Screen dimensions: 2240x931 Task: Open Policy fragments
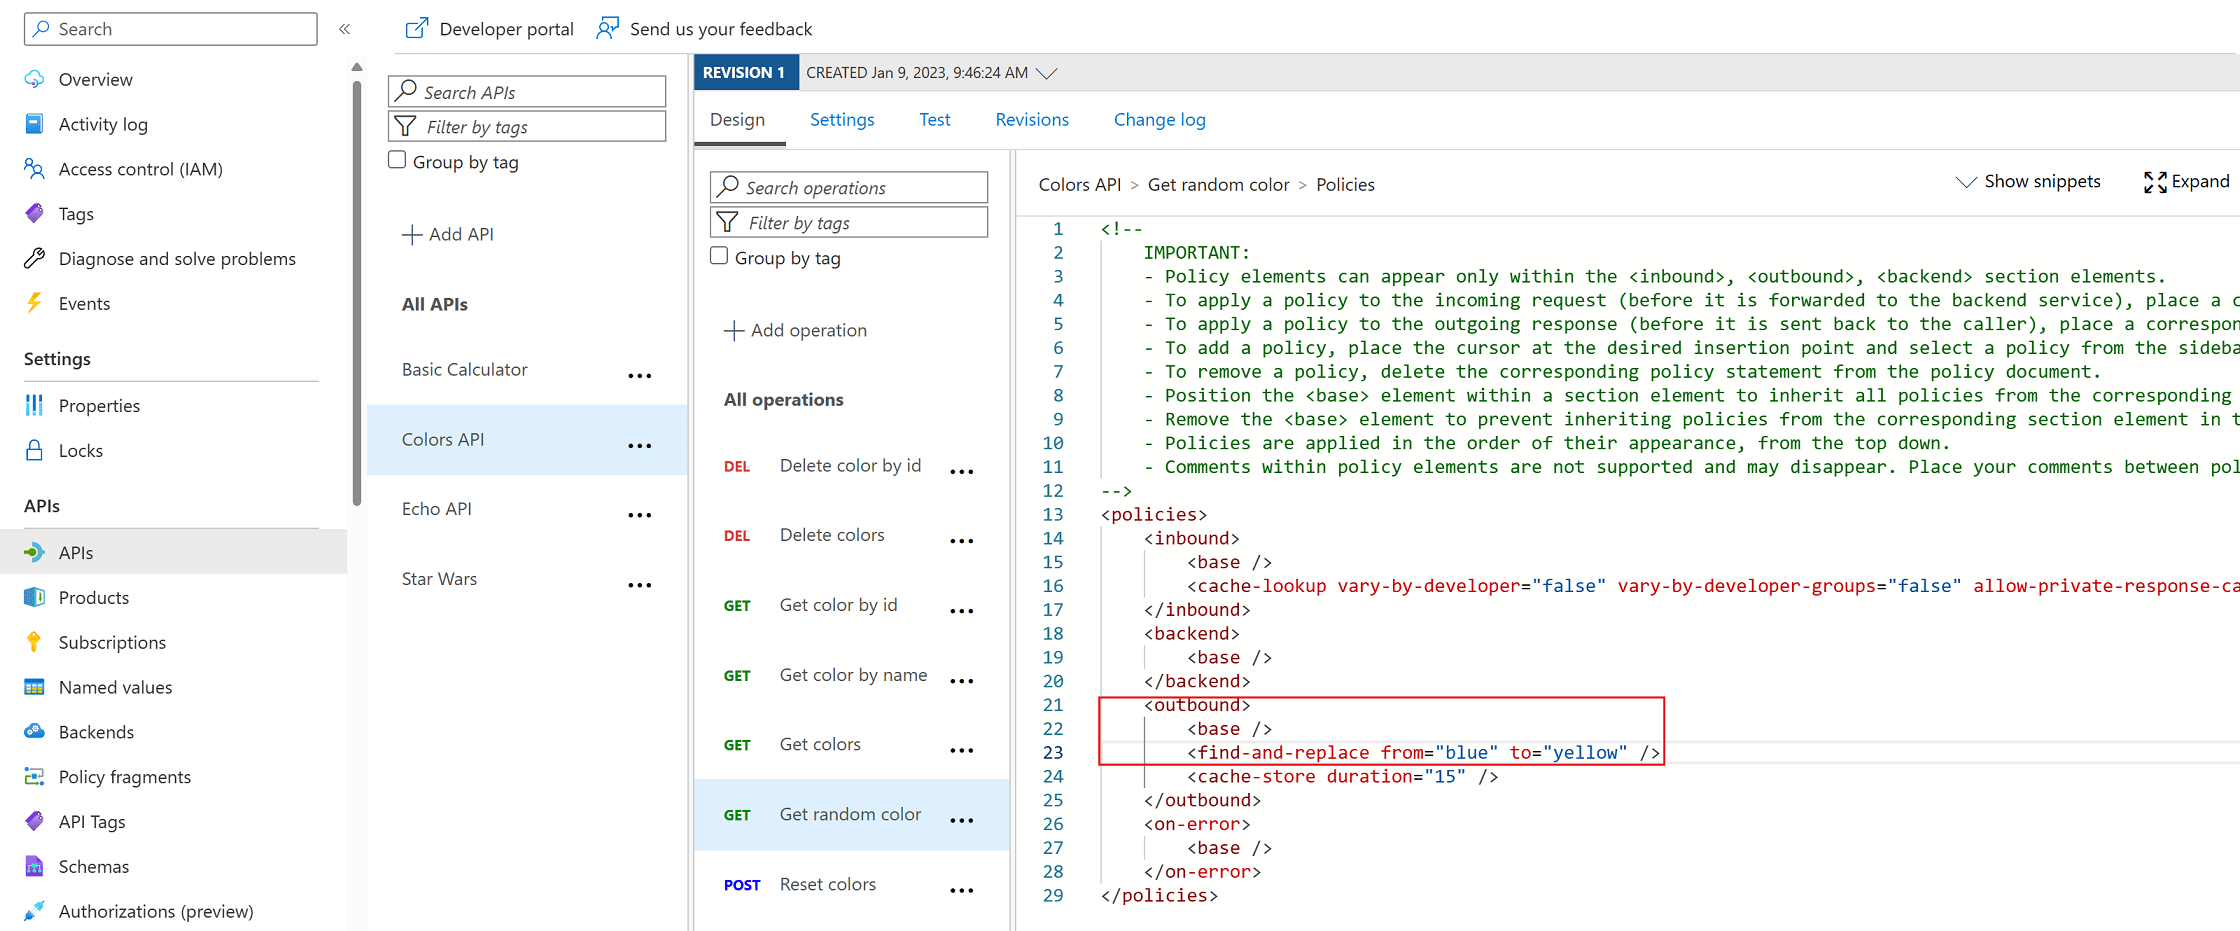[x=124, y=776]
